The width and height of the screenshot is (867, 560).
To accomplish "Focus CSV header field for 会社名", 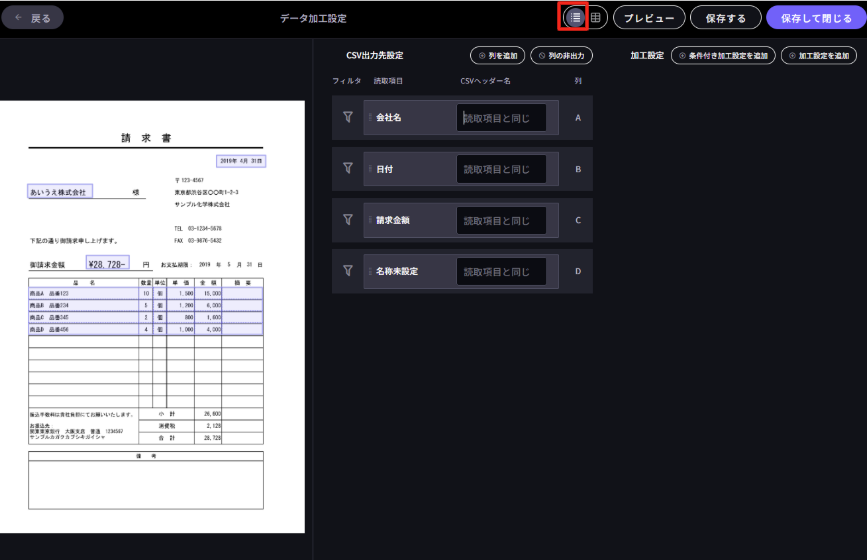I will 502,118.
